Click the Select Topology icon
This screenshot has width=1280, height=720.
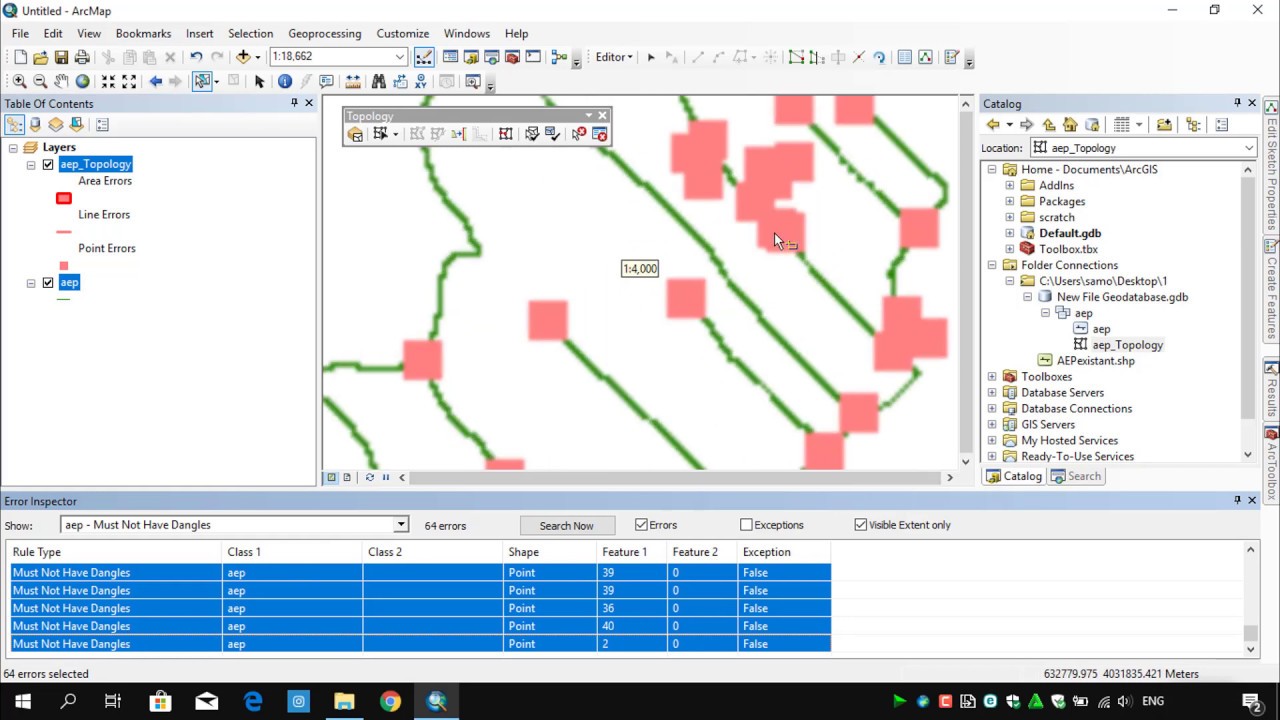pyautogui.click(x=355, y=134)
